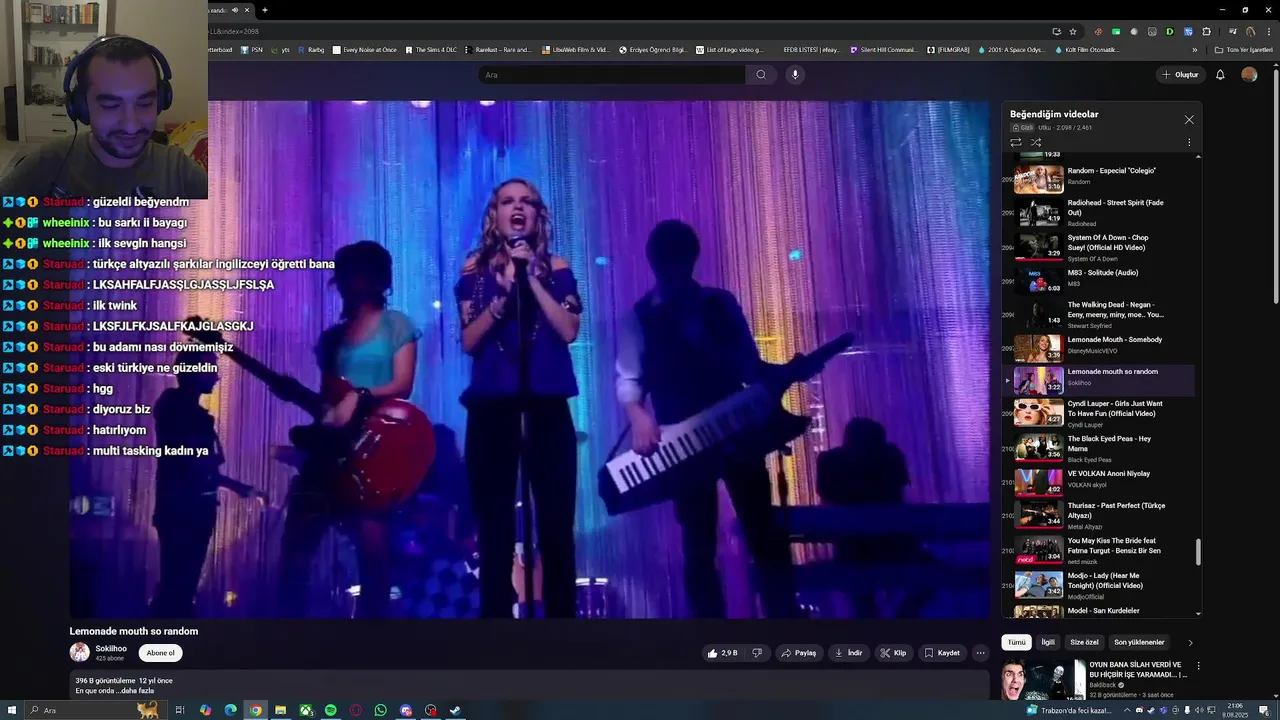1280x720 pixels.
Task: Dislike the video with thumbs-down button
Action: point(757,653)
